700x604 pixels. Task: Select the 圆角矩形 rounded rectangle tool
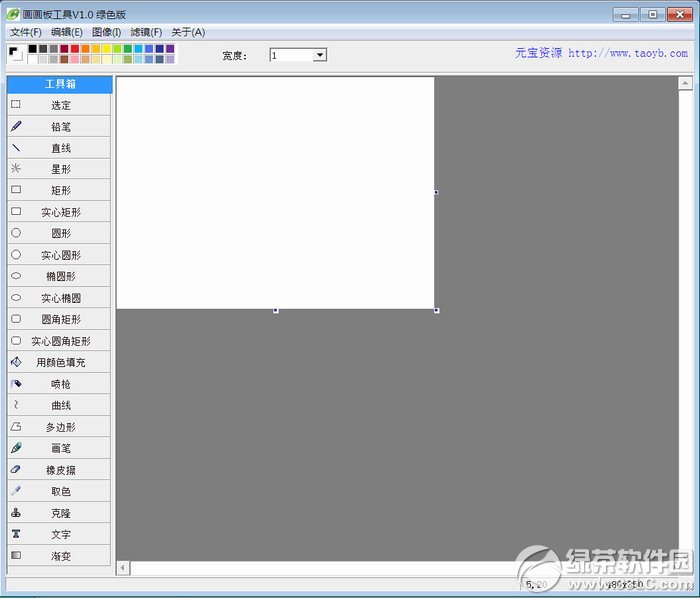click(x=59, y=319)
